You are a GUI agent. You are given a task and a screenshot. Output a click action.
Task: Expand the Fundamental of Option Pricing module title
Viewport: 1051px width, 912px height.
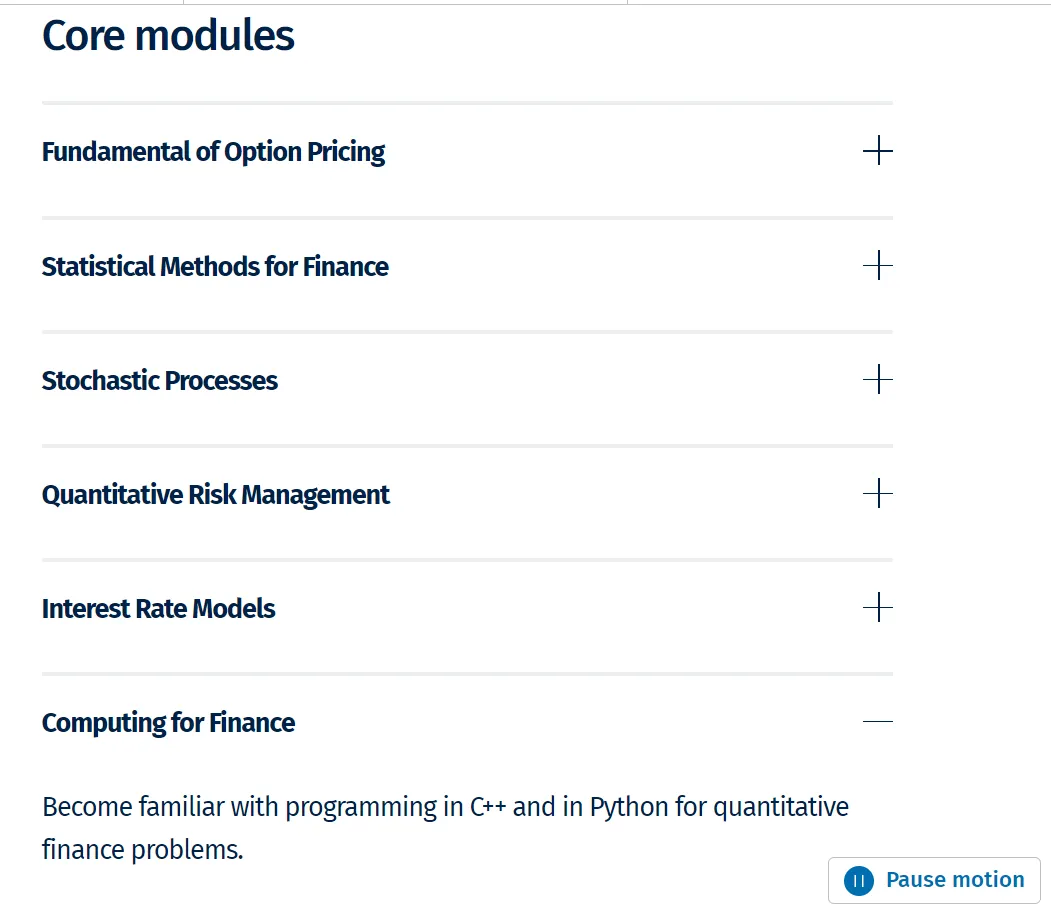(213, 152)
